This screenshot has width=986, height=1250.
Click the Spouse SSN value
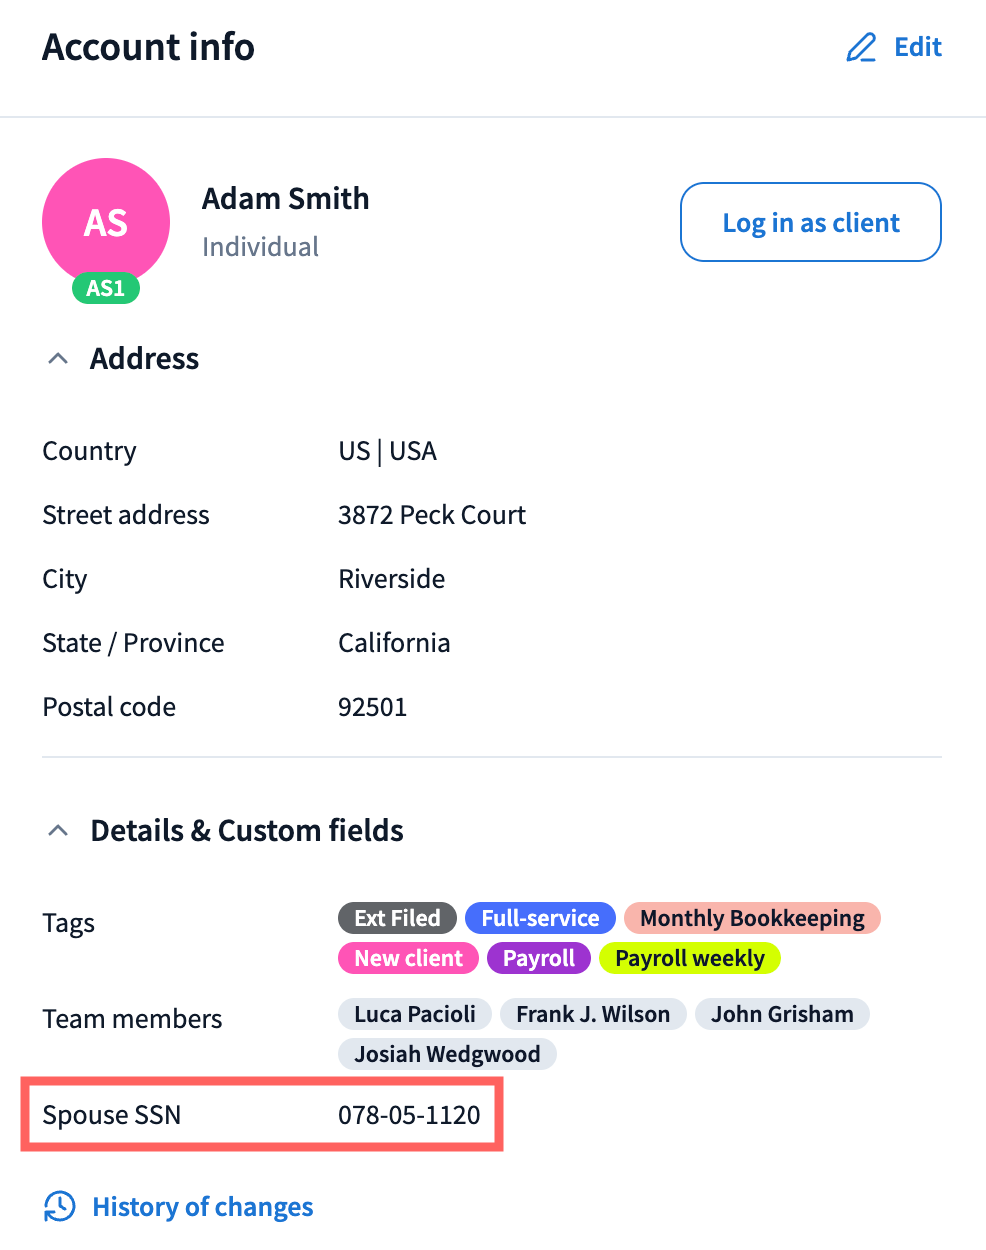point(409,1115)
